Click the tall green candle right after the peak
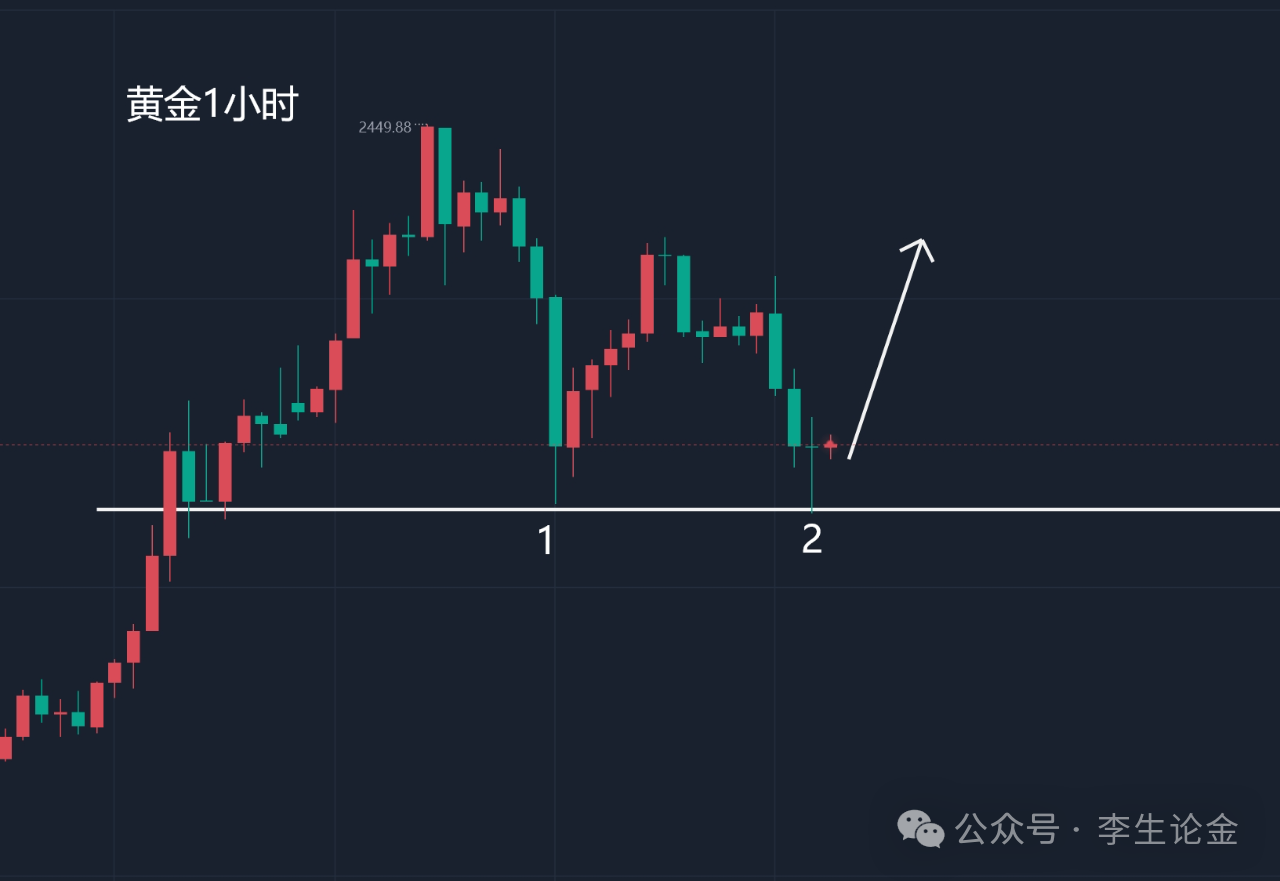The height and width of the screenshot is (881, 1280). (445, 176)
